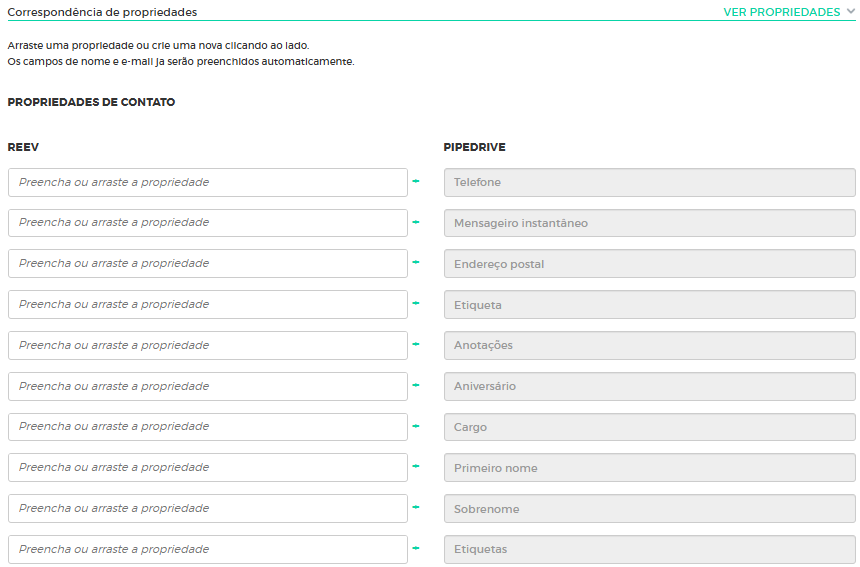Select the Pipedrive Anotações field
Viewport: 860px width, 567px height.
click(x=649, y=345)
